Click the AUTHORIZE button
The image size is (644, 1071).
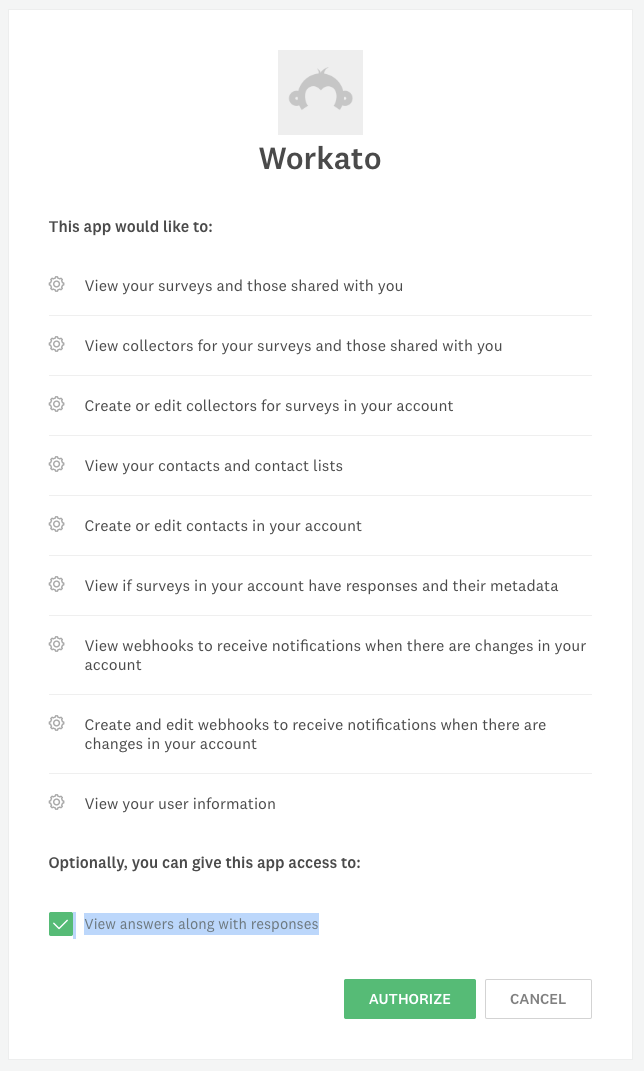pos(409,998)
